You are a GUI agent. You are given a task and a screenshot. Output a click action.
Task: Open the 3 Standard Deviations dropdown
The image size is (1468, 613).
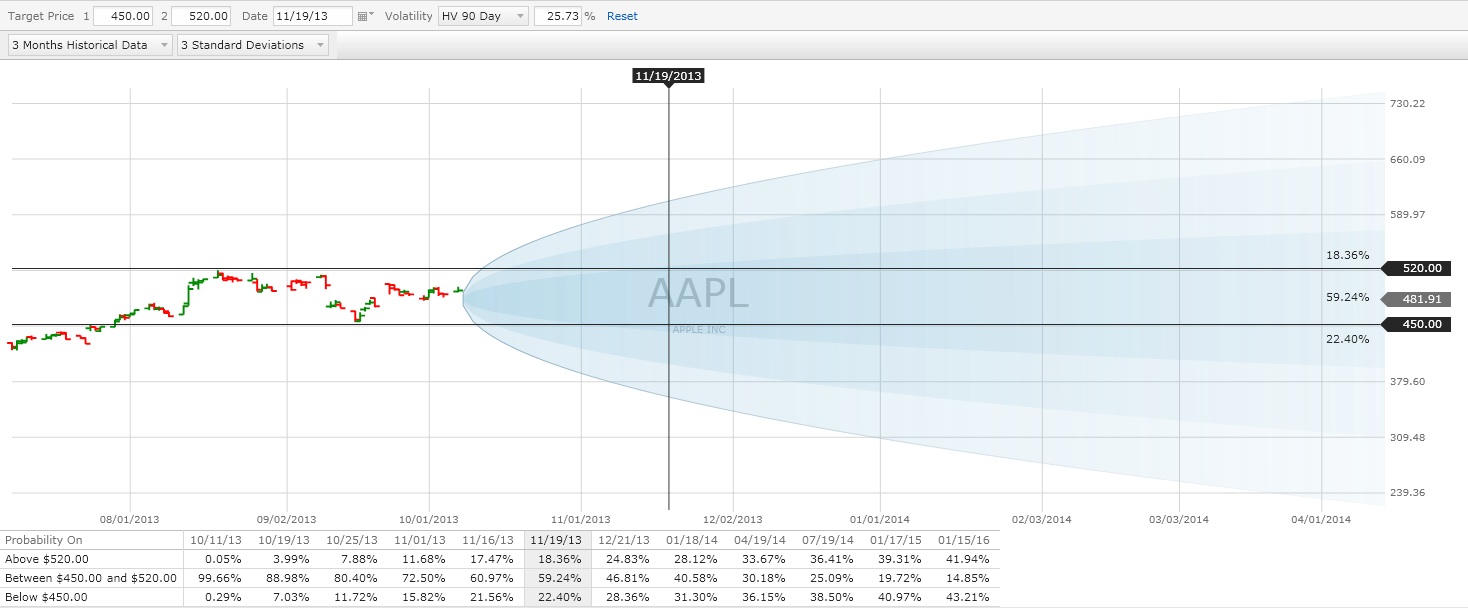253,45
